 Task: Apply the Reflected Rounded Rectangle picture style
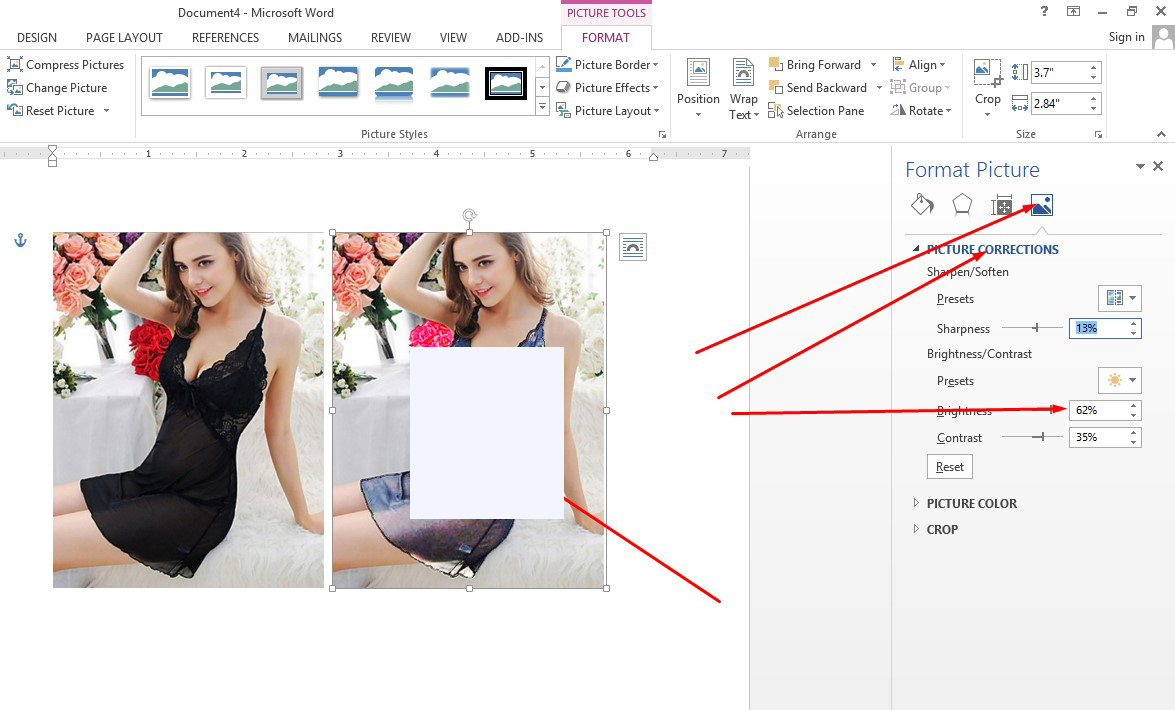(394, 82)
